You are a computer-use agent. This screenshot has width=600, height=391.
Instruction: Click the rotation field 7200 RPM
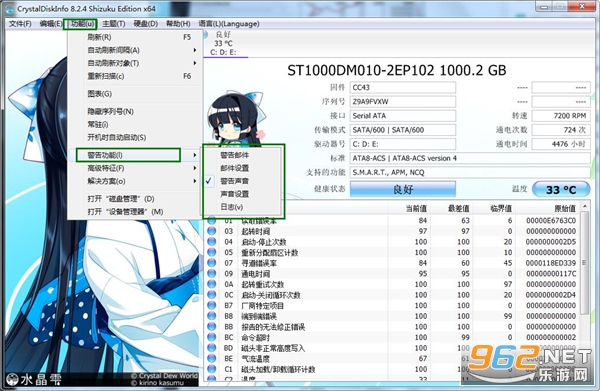(561, 116)
